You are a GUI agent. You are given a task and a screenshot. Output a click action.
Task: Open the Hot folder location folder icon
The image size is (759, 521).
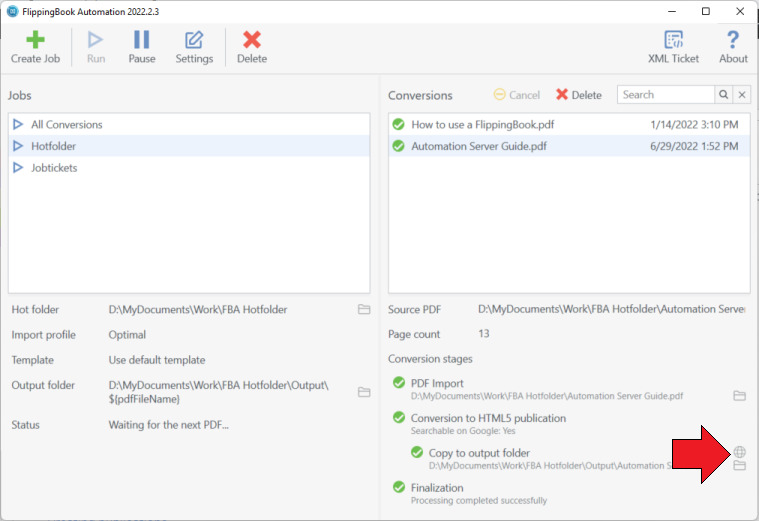(364, 309)
